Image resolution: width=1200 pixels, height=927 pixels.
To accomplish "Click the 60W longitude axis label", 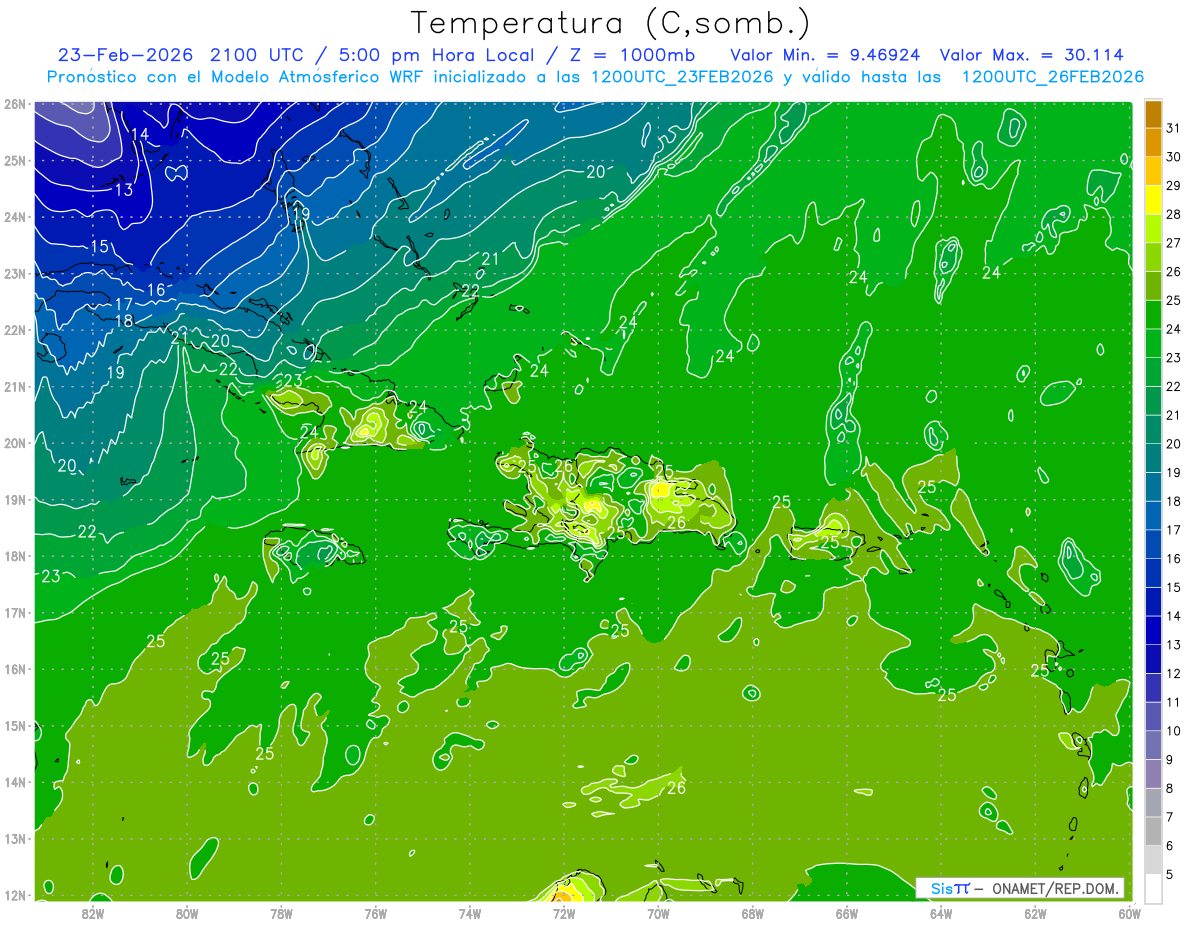I will pyautogui.click(x=1129, y=913).
